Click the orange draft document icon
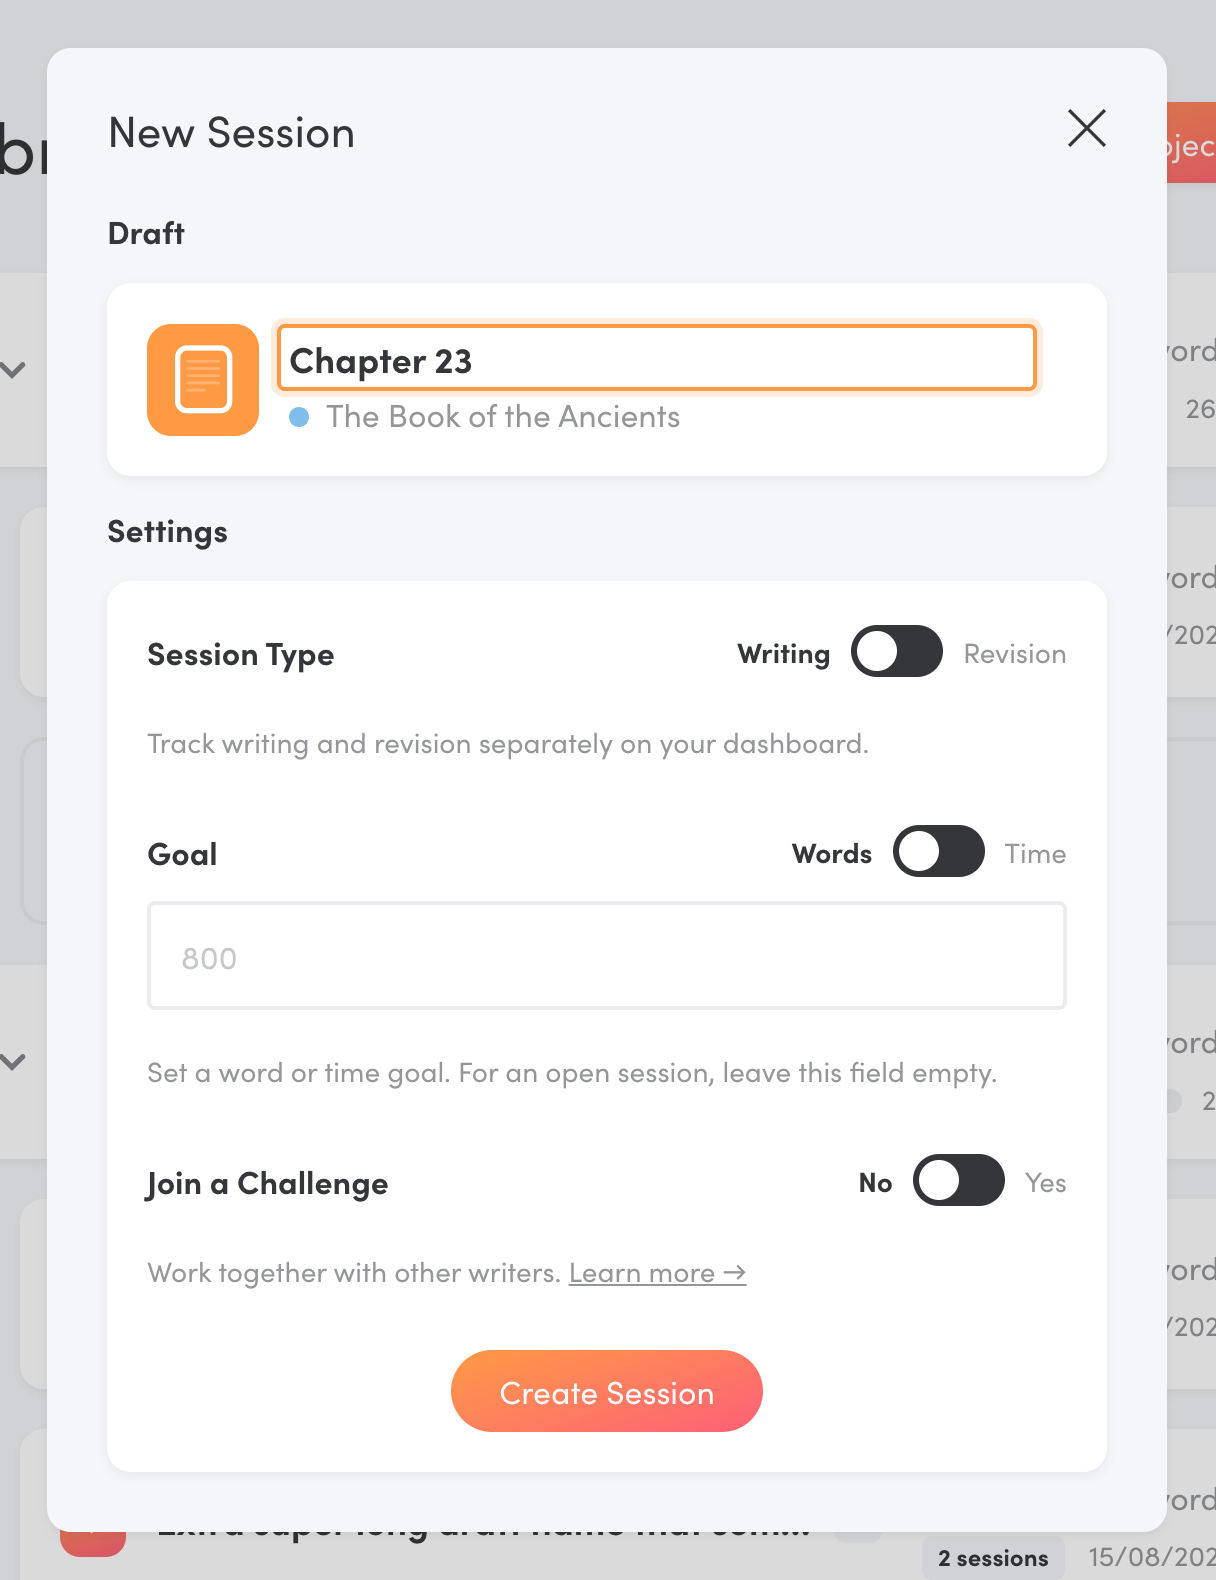The width and height of the screenshot is (1216, 1580). [x=203, y=380]
